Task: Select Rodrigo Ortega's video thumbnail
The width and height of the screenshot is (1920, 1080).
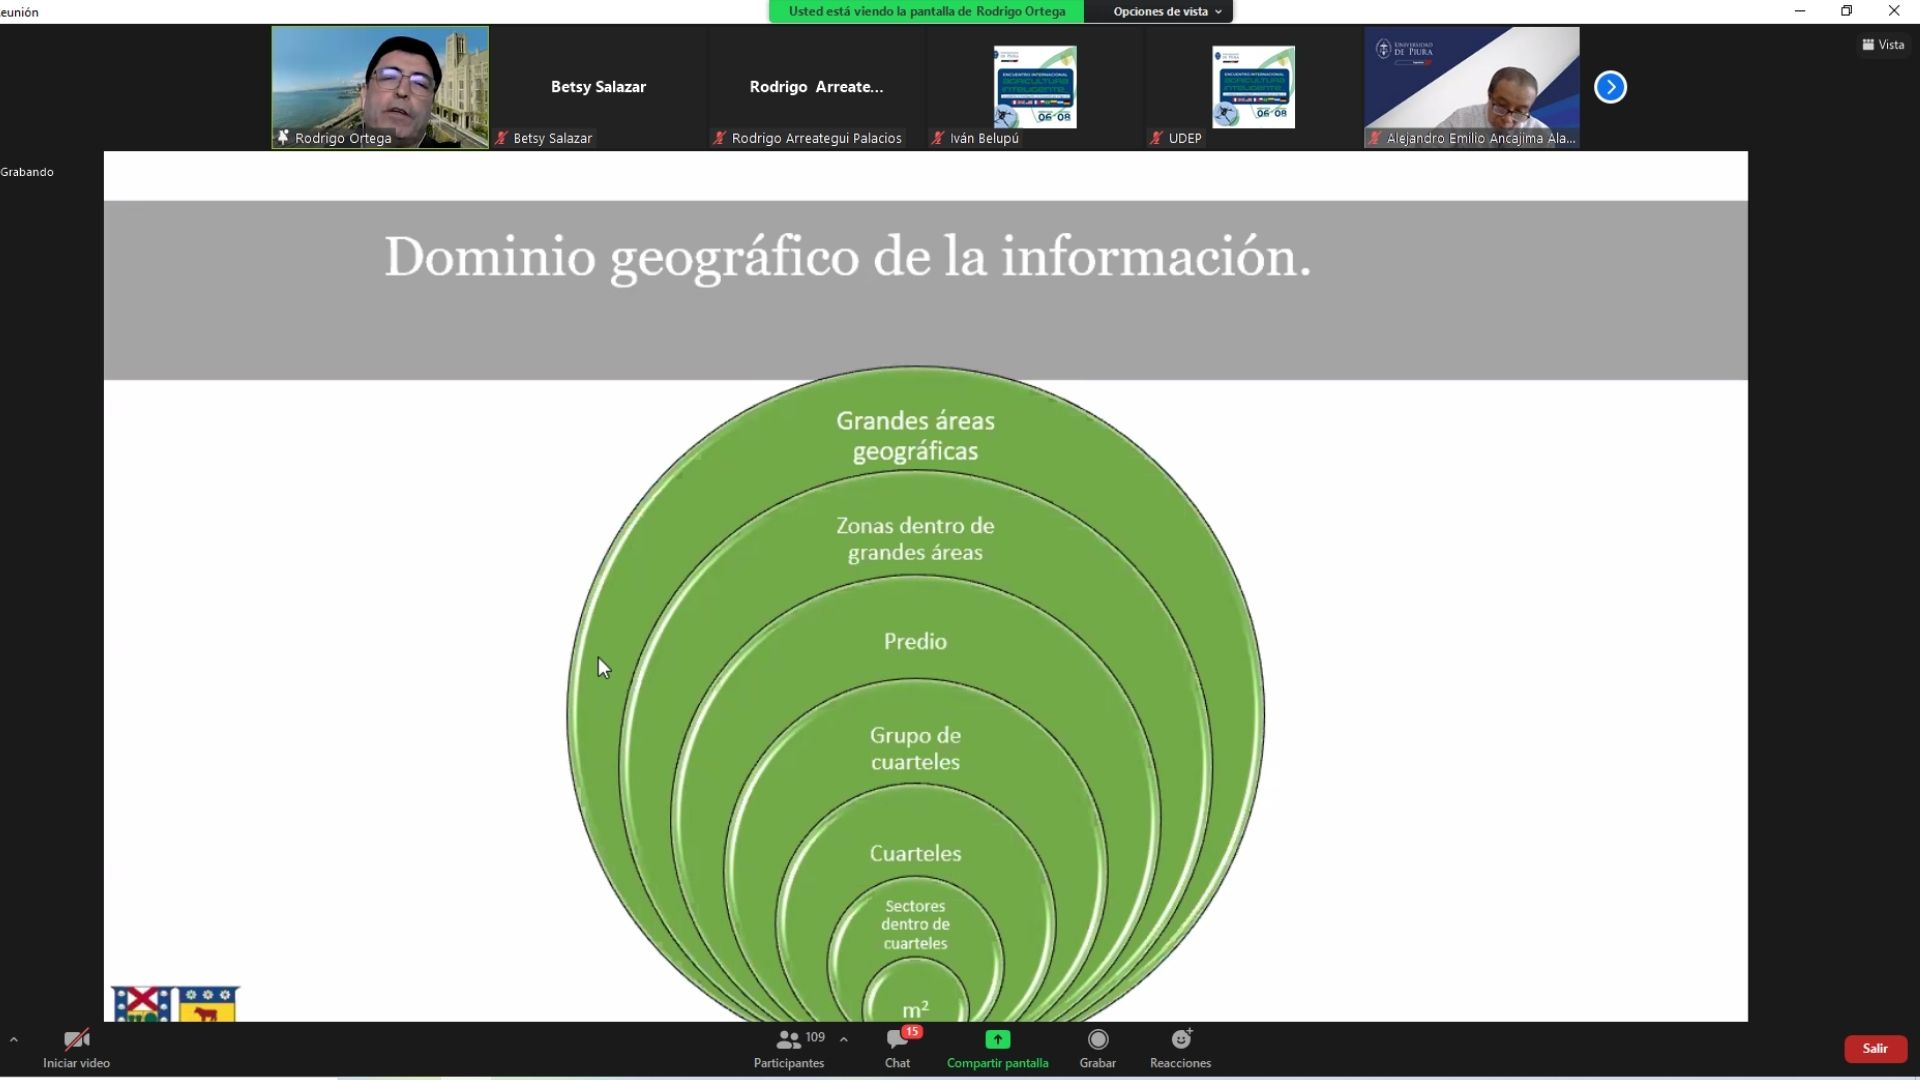Action: click(380, 80)
